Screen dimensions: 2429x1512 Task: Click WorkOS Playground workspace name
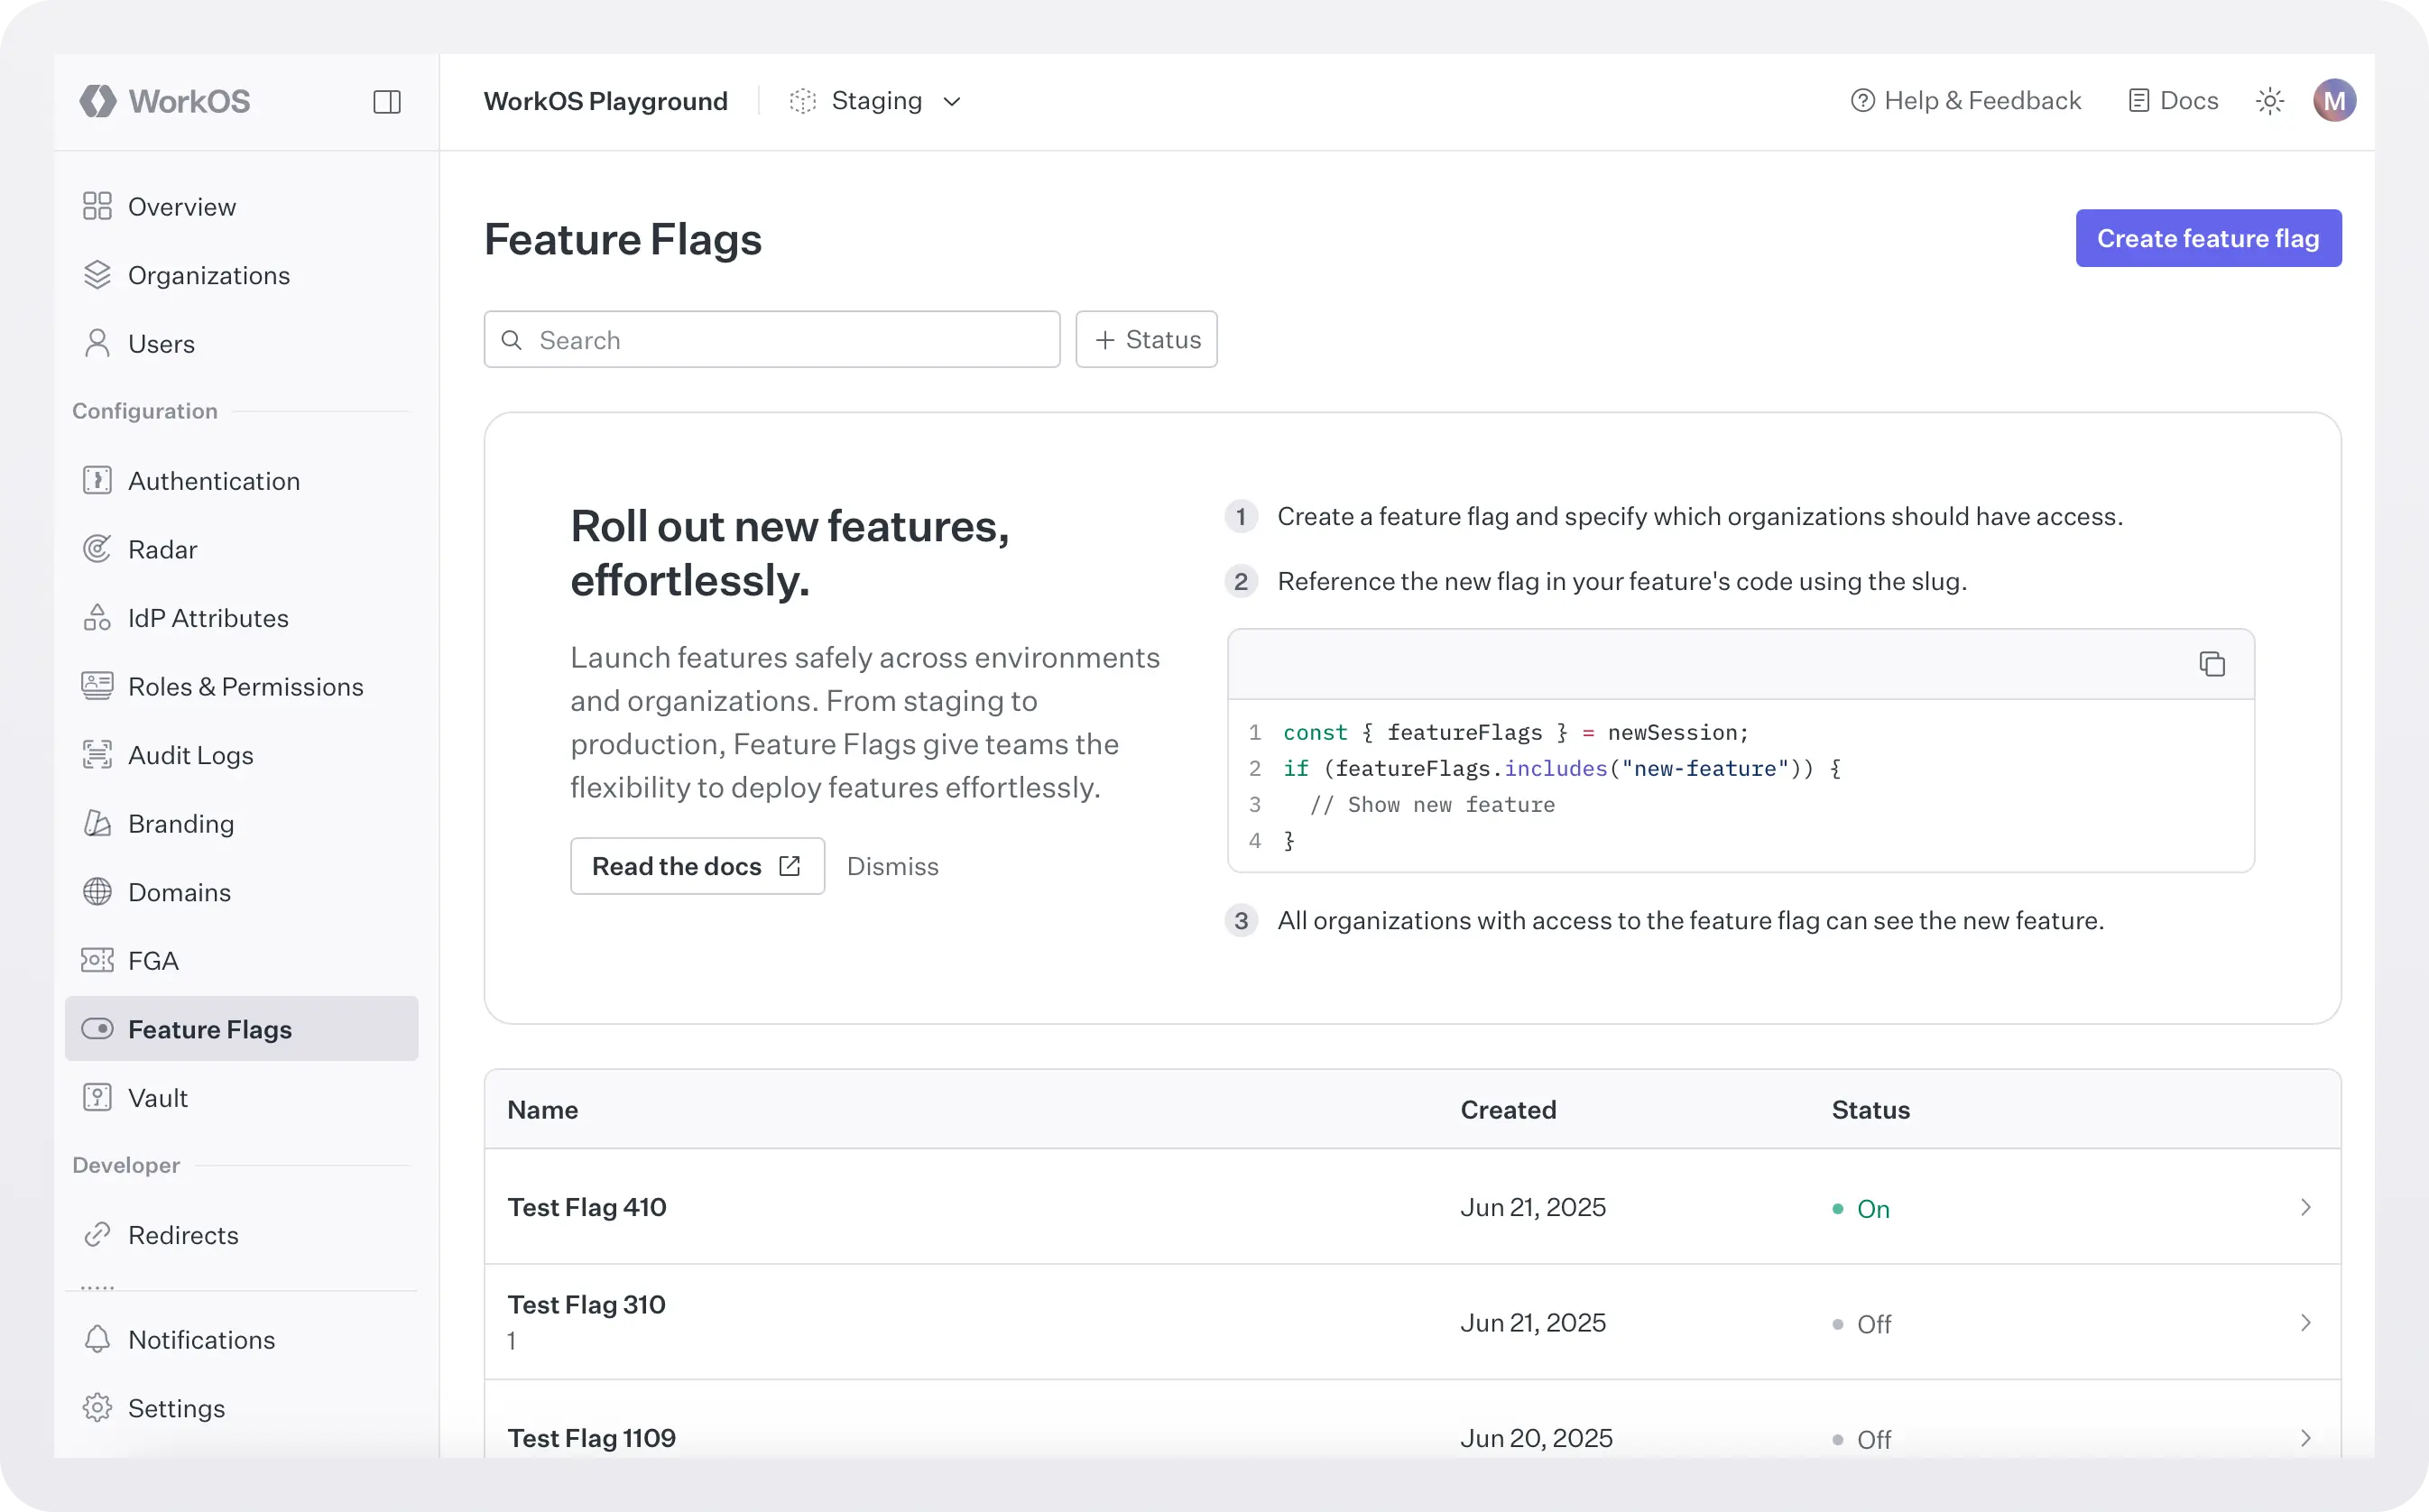[x=605, y=101]
